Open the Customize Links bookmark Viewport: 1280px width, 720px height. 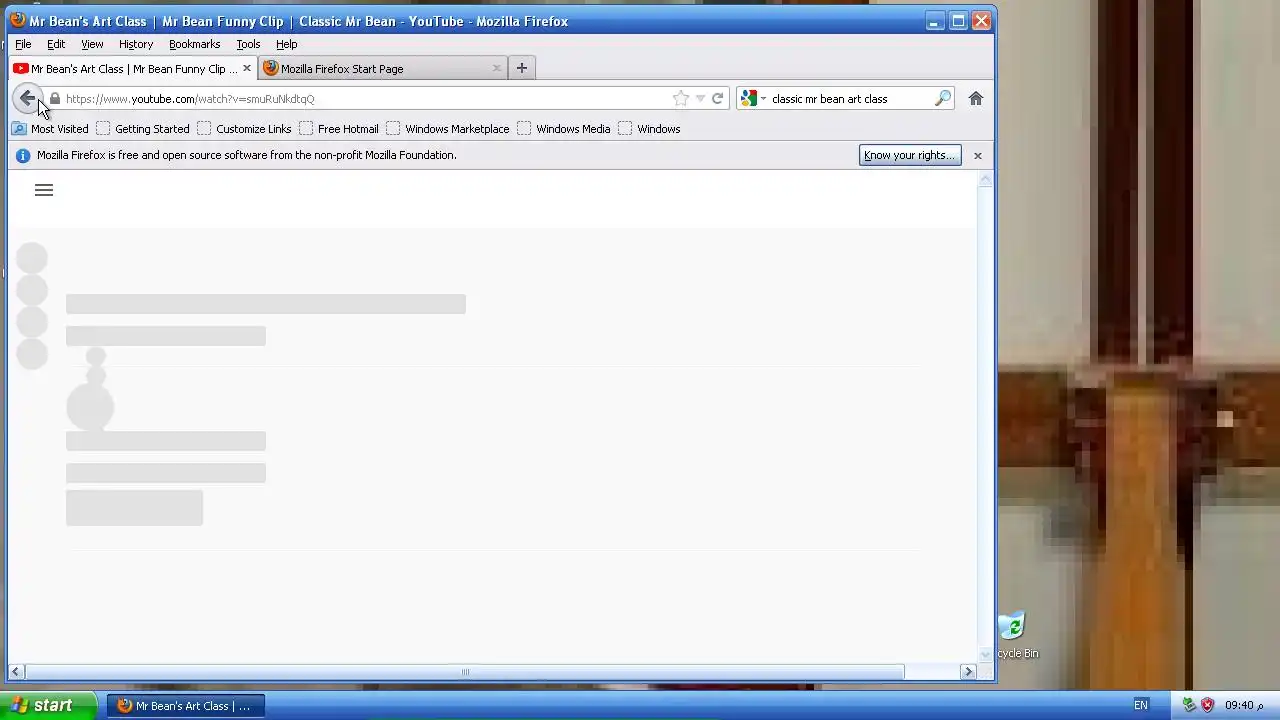pyautogui.click(x=244, y=129)
